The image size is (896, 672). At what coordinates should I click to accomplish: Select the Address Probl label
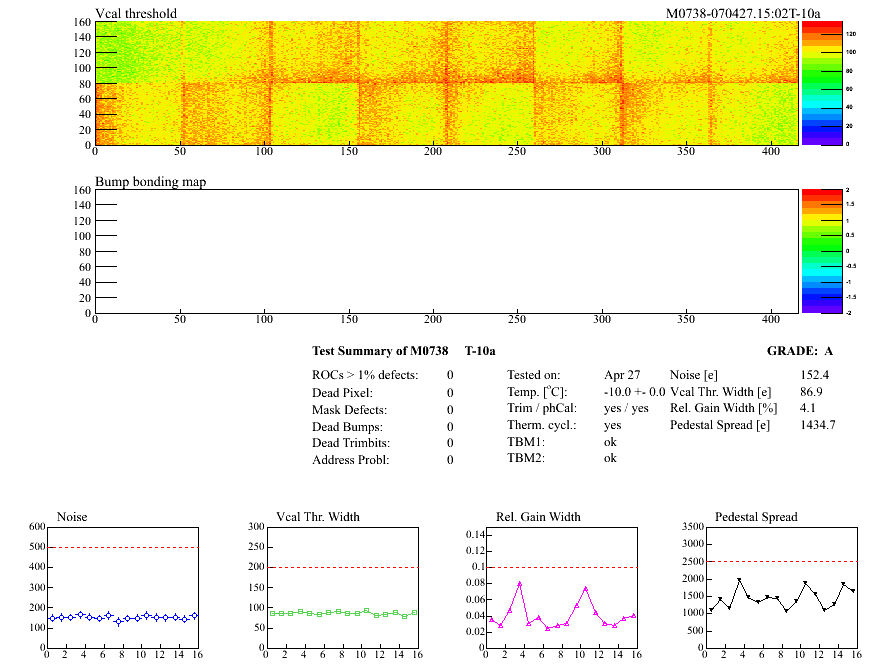[350, 460]
